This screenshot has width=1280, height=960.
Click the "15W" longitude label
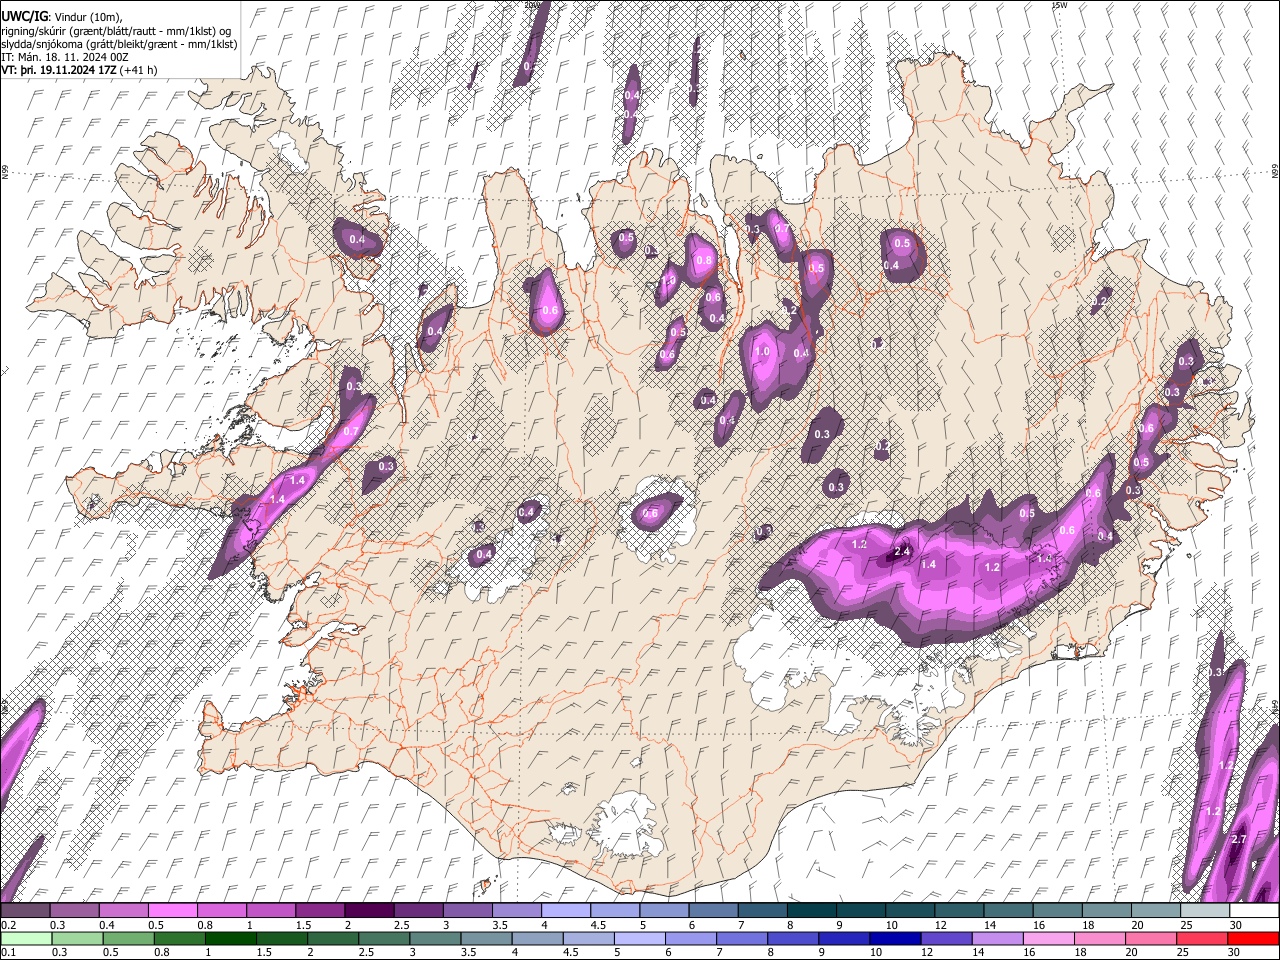[1059, 5]
